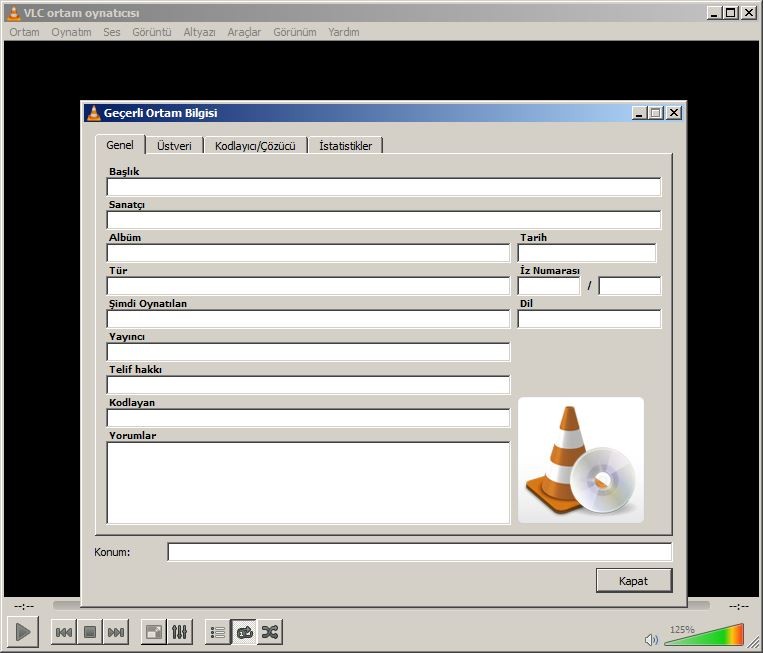763x653 pixels.
Task: Show the playlist via list icon
Action: coord(218,632)
